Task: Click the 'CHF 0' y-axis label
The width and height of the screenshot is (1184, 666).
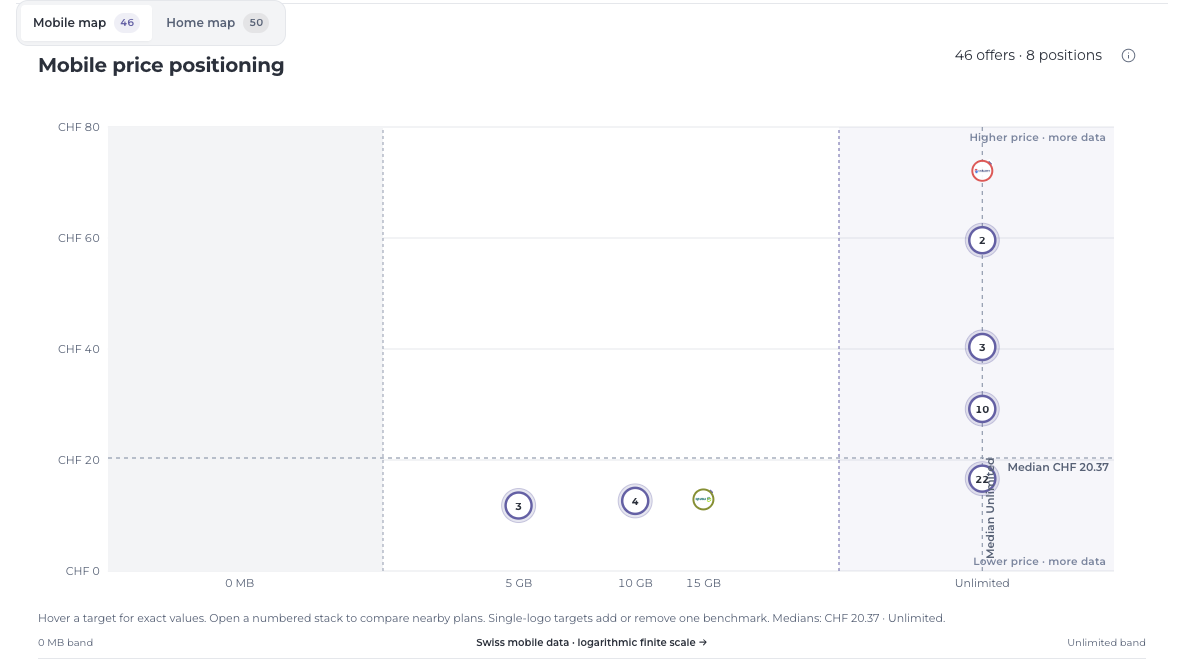Action: pos(82,571)
